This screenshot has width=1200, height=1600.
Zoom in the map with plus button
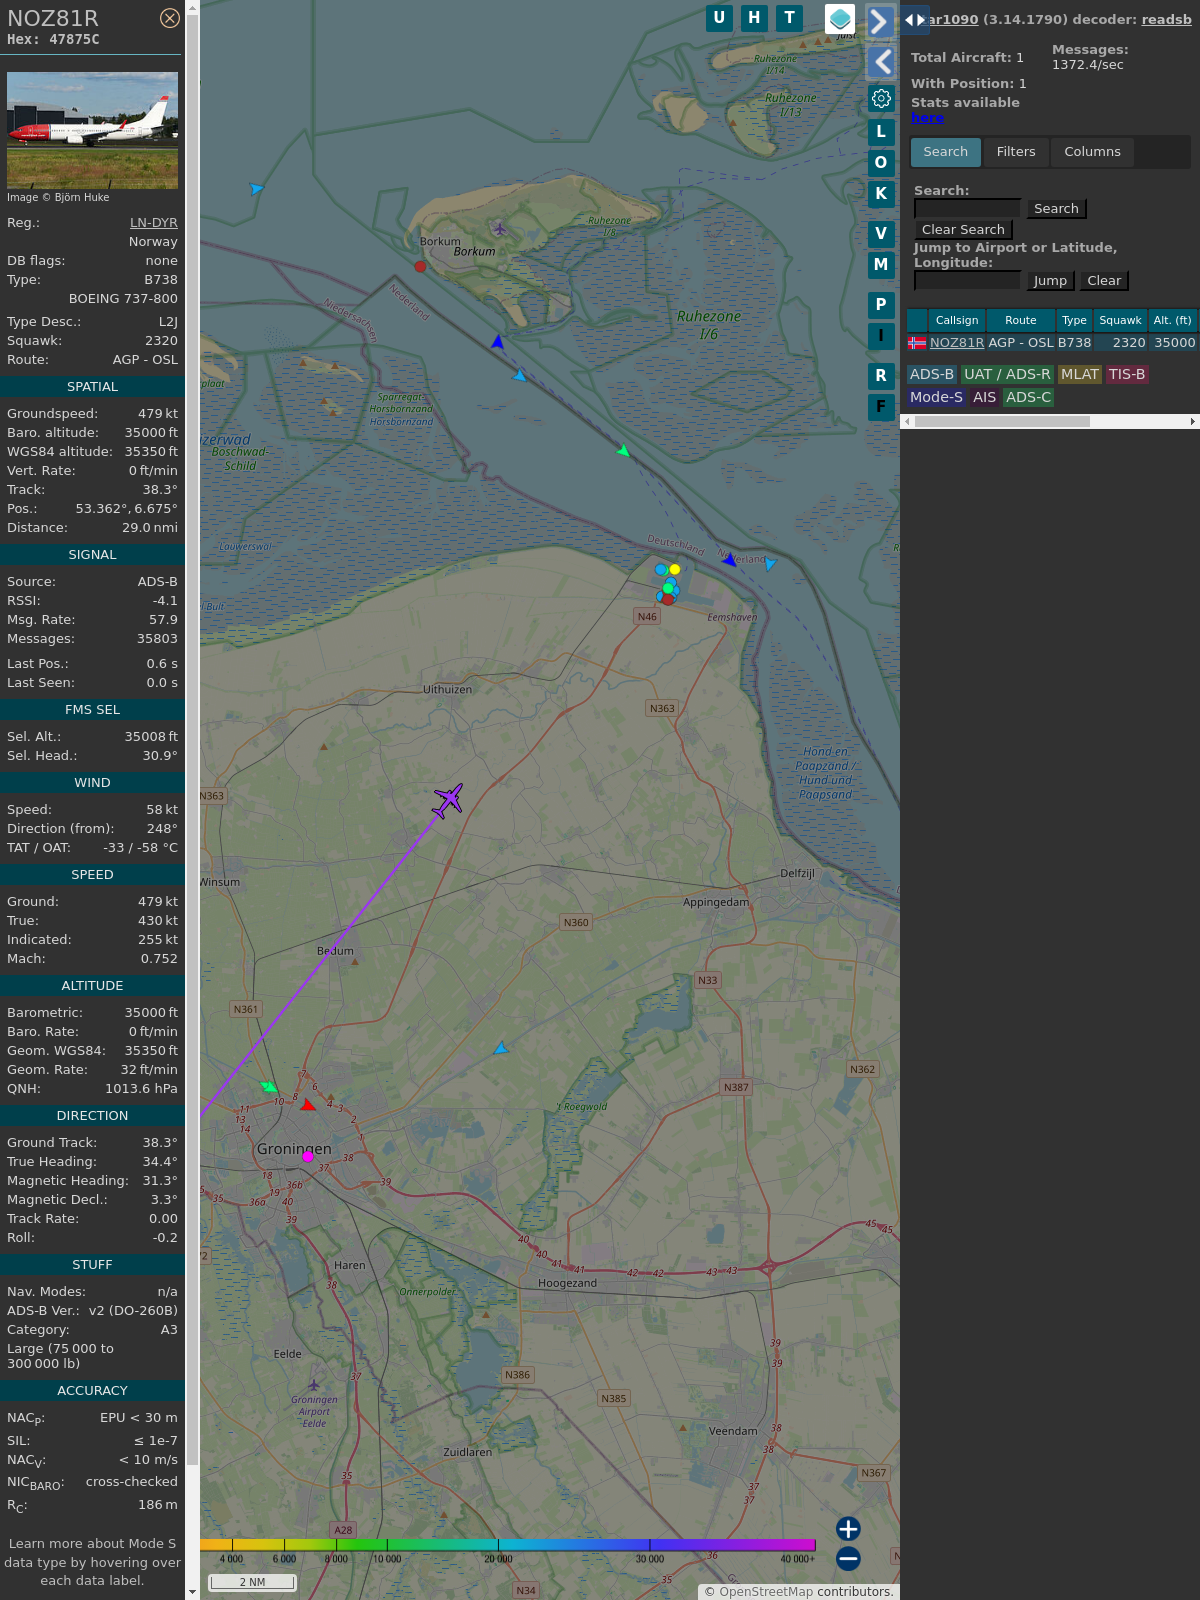click(848, 1529)
